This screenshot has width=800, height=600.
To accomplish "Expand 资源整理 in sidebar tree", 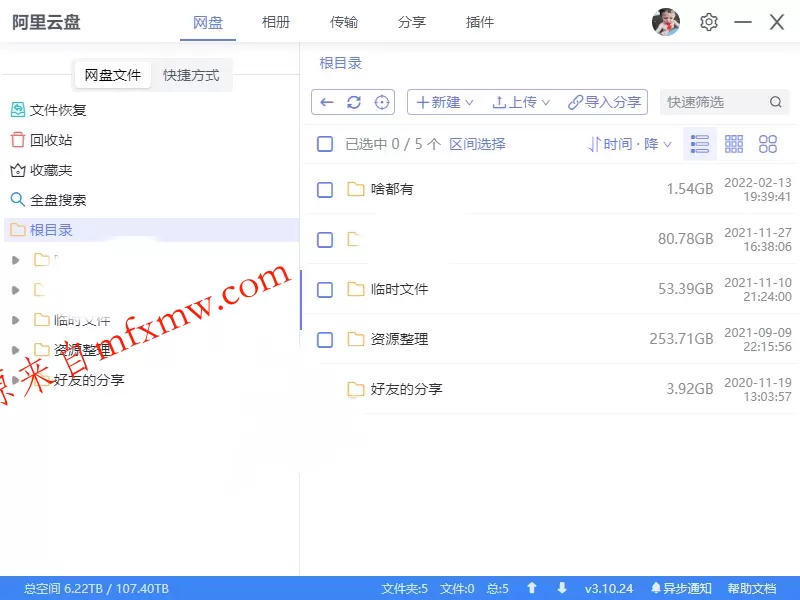I will point(15,350).
